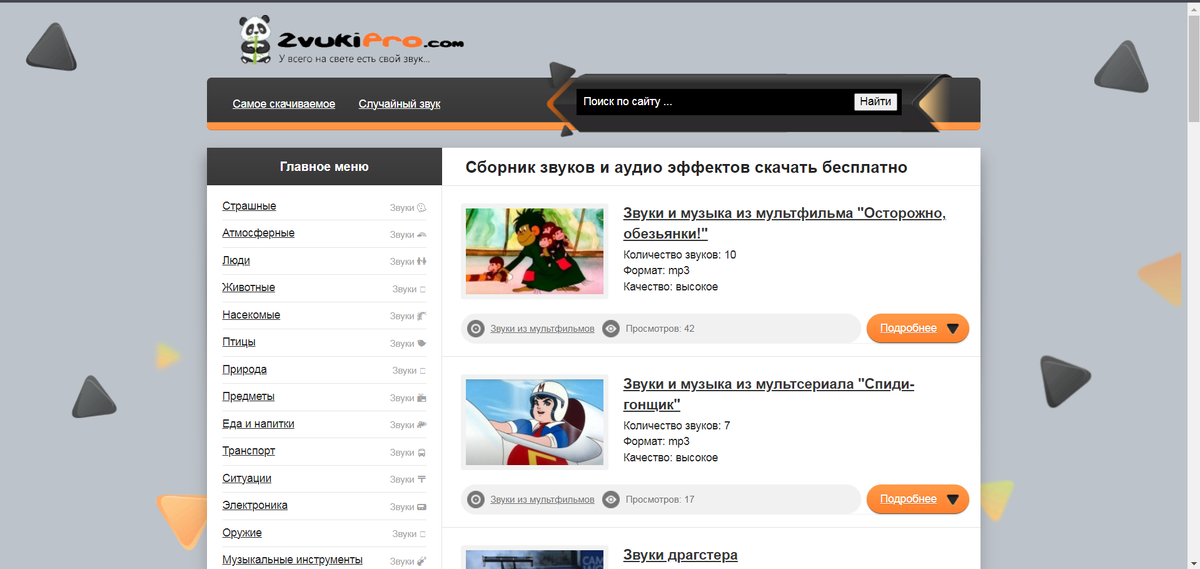Click the guitar icon in Музыкальные инструменты row
The height and width of the screenshot is (569, 1200).
[422, 561]
